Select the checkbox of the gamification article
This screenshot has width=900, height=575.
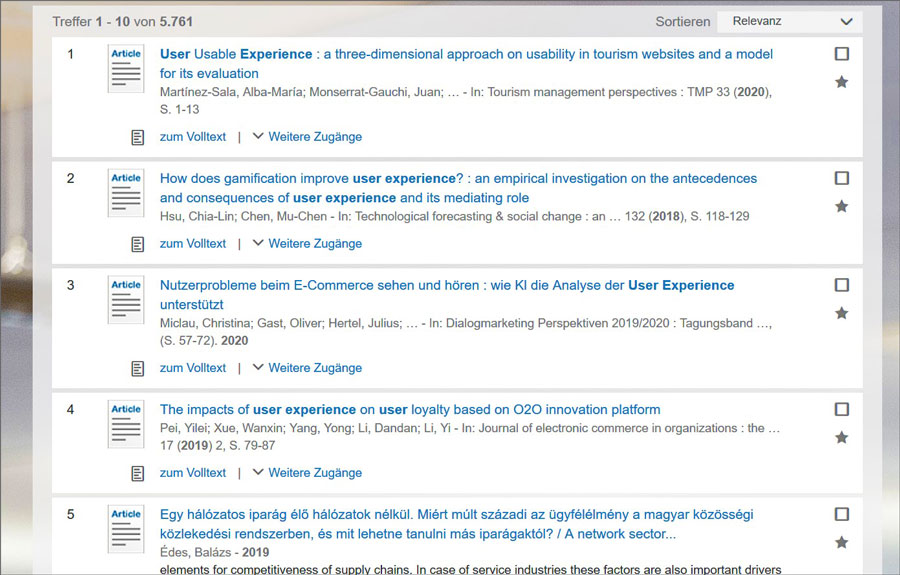pos(841,178)
